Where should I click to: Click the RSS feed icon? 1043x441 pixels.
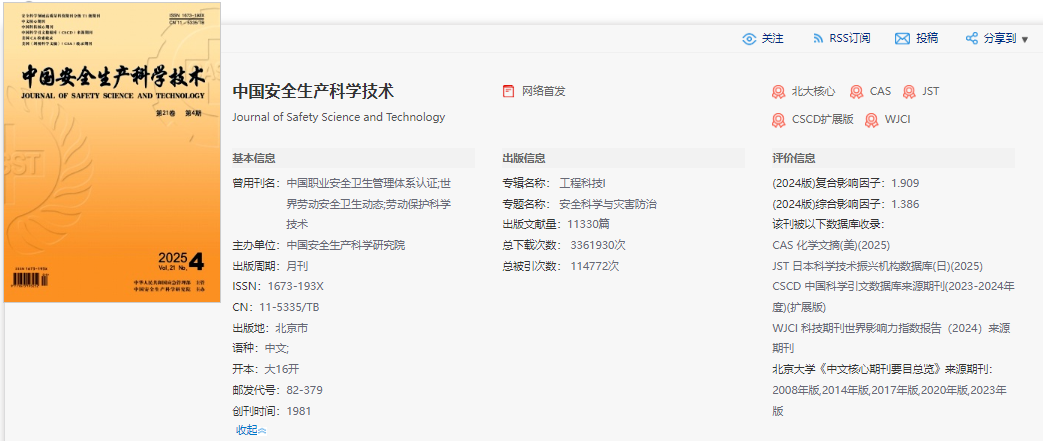click(818, 39)
